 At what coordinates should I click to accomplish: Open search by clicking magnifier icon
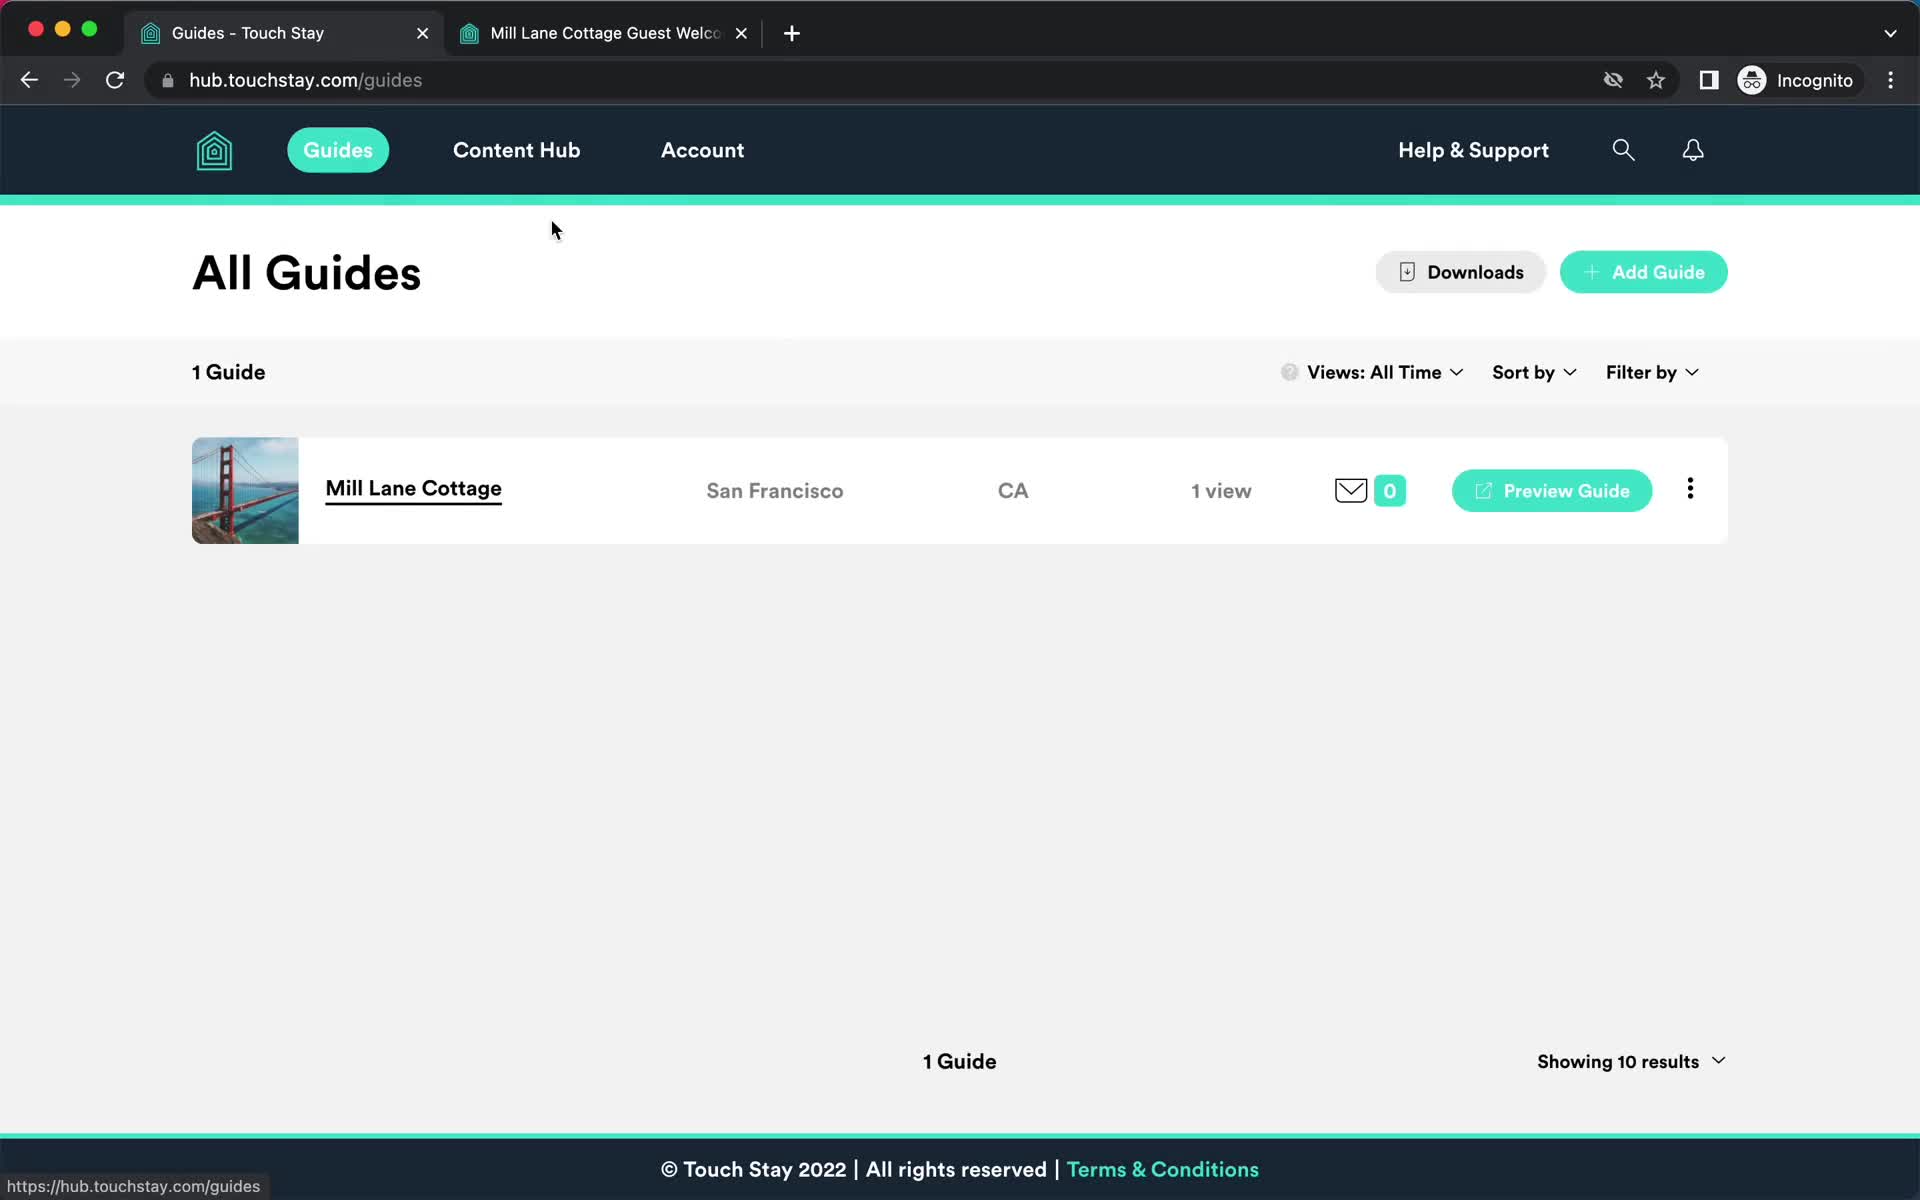[x=1623, y=151]
